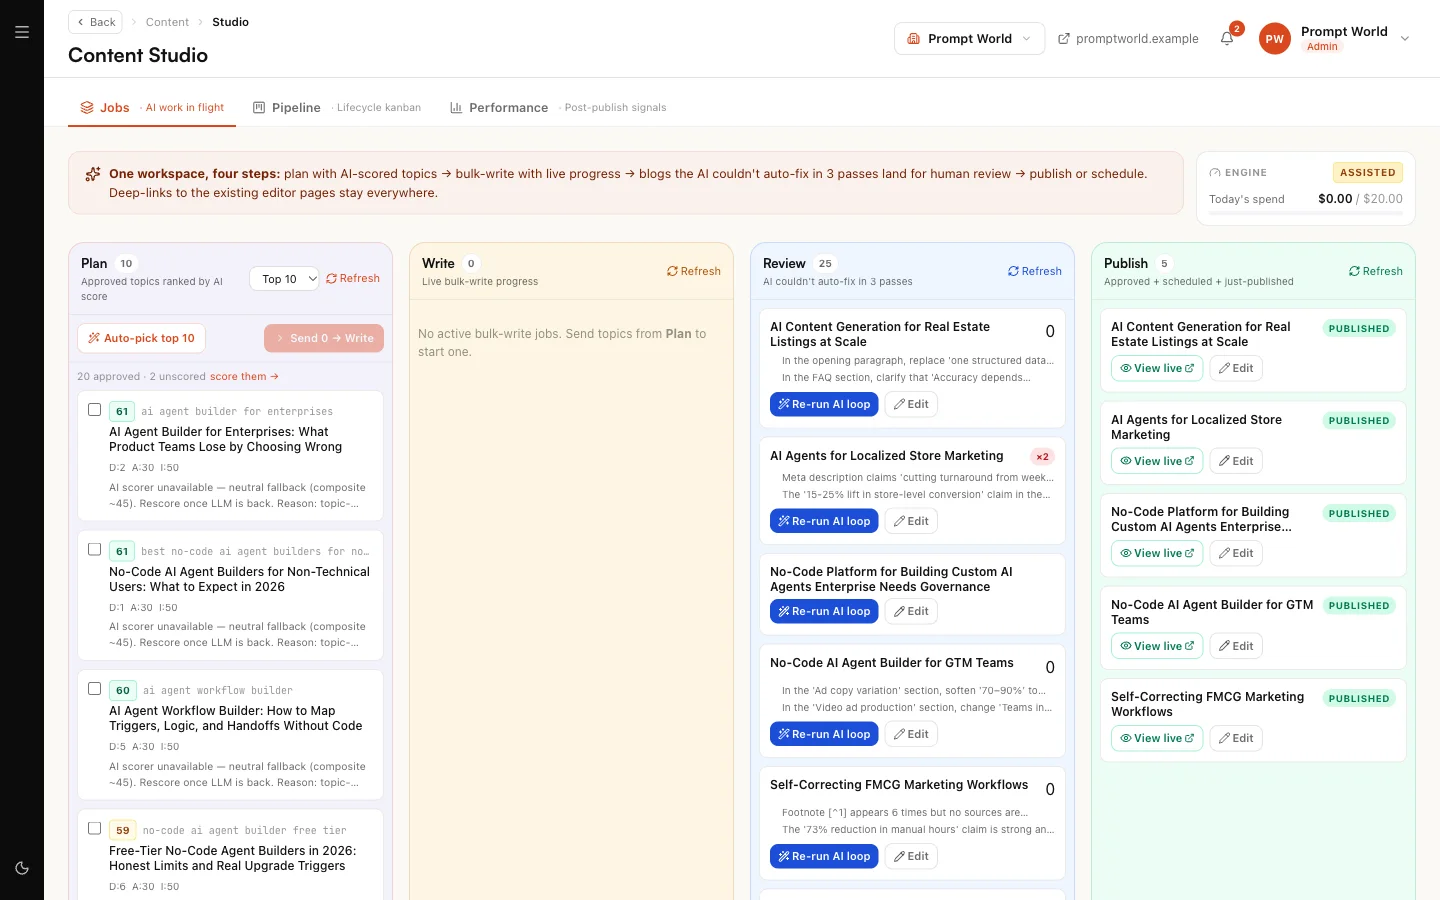This screenshot has height=900, width=1440.
Task: Go Back using the breadcrumb button
Action: click(x=96, y=22)
